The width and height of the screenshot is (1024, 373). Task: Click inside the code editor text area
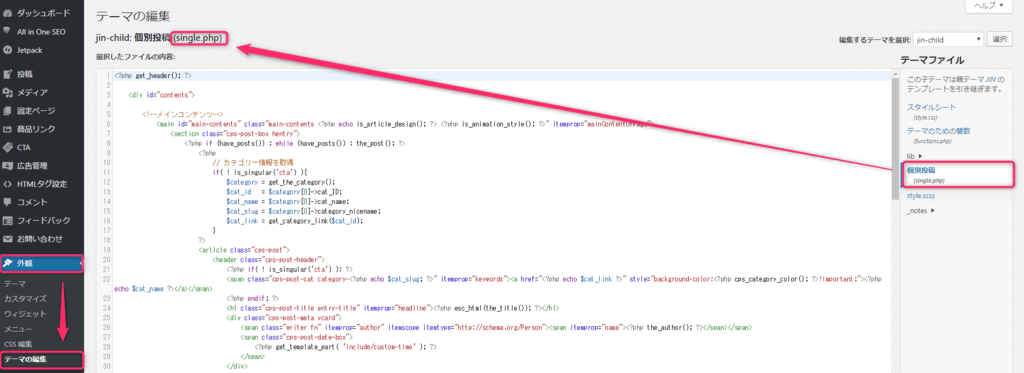(496, 222)
